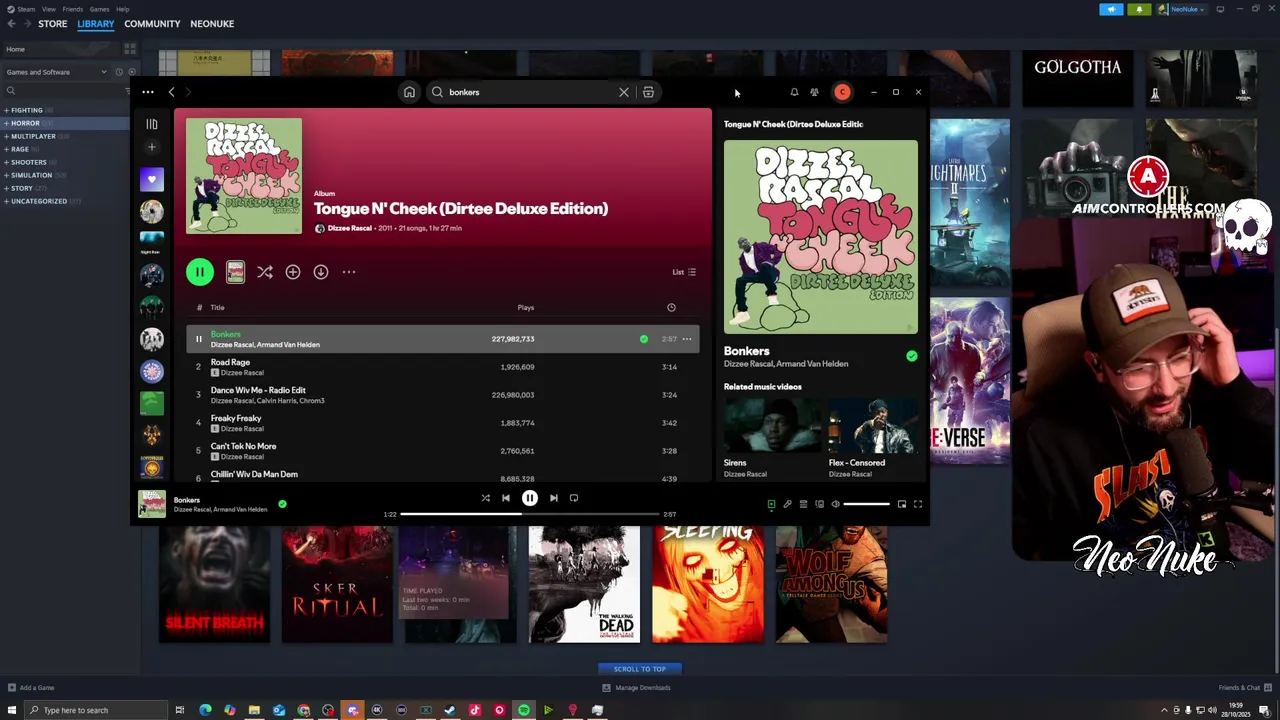Image resolution: width=1280 pixels, height=720 pixels.
Task: Play the Road Rage track
Action: tap(442, 367)
